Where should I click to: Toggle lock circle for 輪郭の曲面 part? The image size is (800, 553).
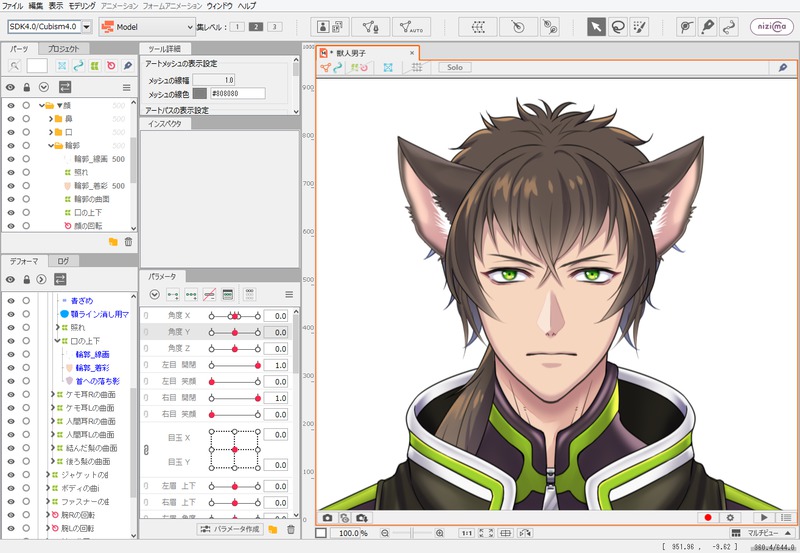pyautogui.click(x=26, y=199)
